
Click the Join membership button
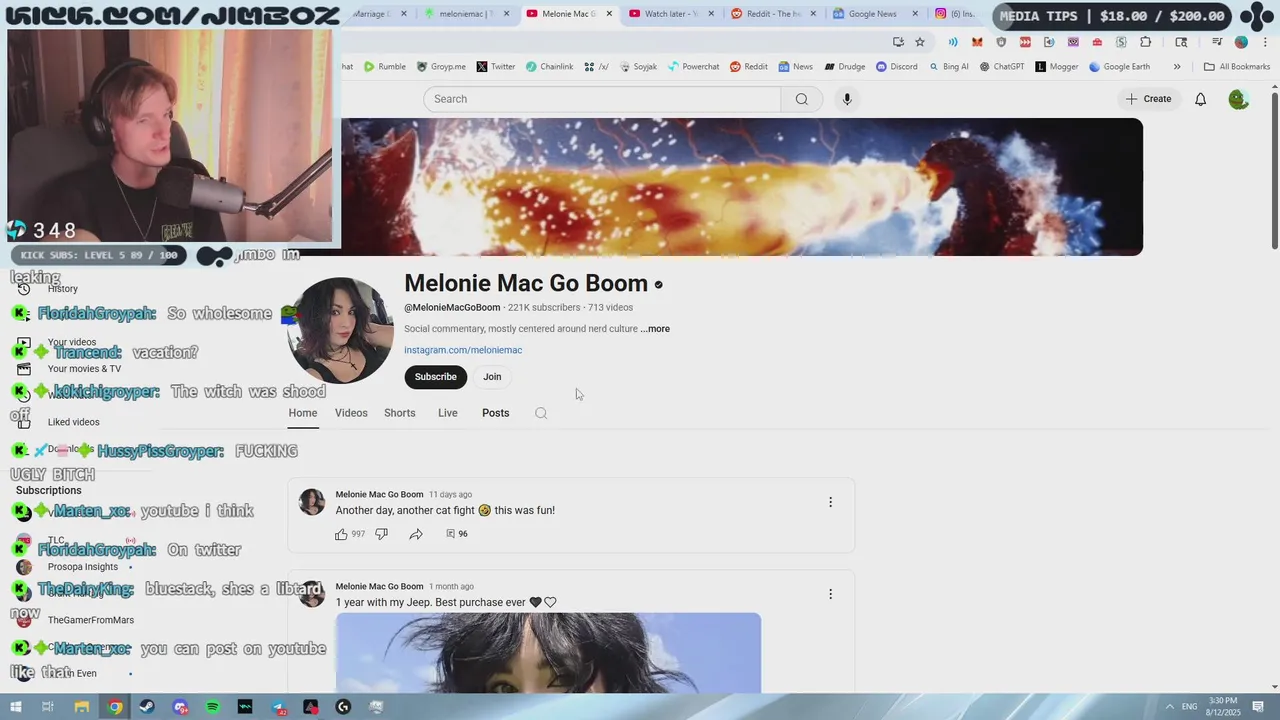click(492, 377)
